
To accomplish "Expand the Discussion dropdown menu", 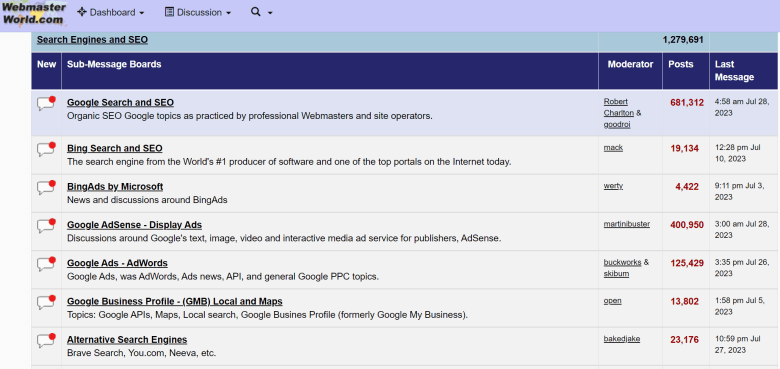I will pyautogui.click(x=198, y=12).
